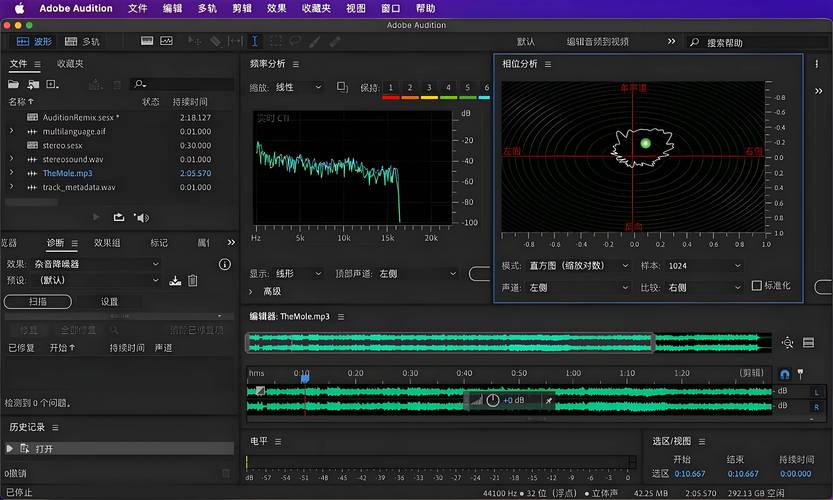Select the Time Selection tool in the toolbar

click(254, 42)
